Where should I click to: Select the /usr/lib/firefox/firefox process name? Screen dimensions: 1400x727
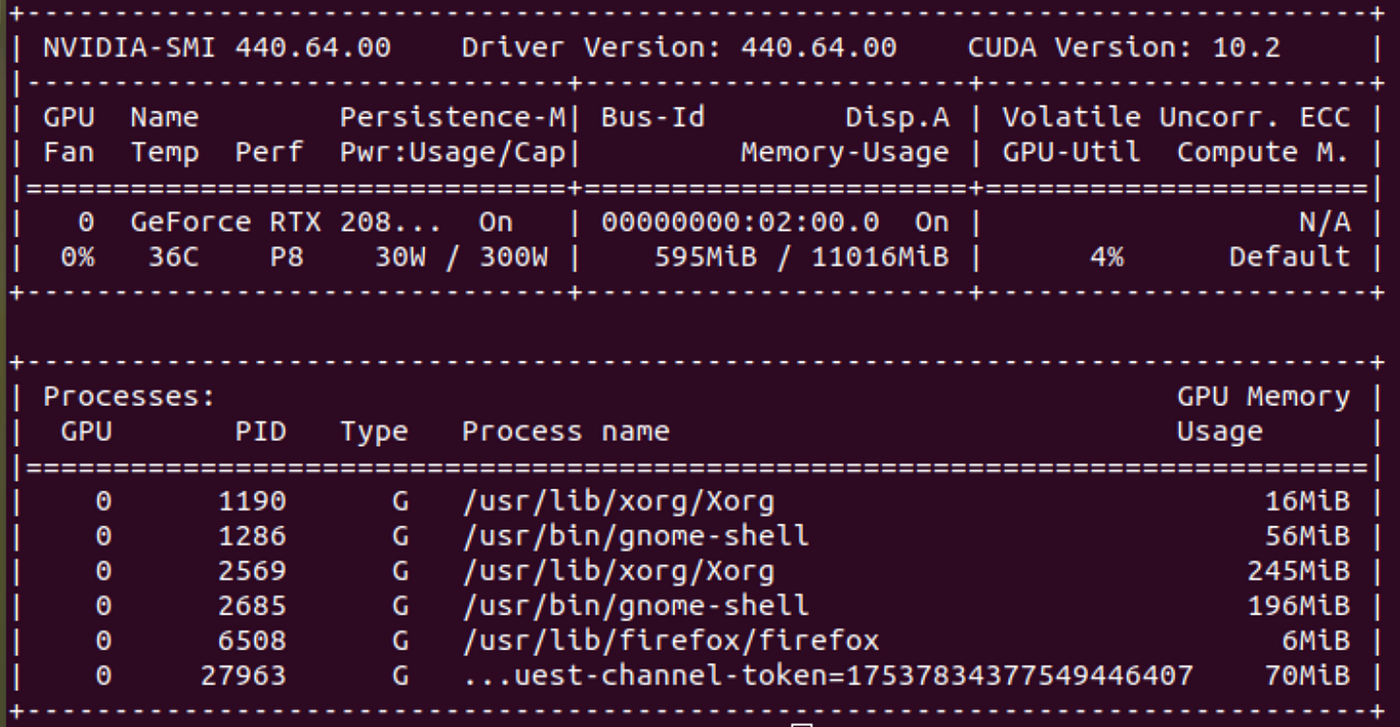pos(671,641)
